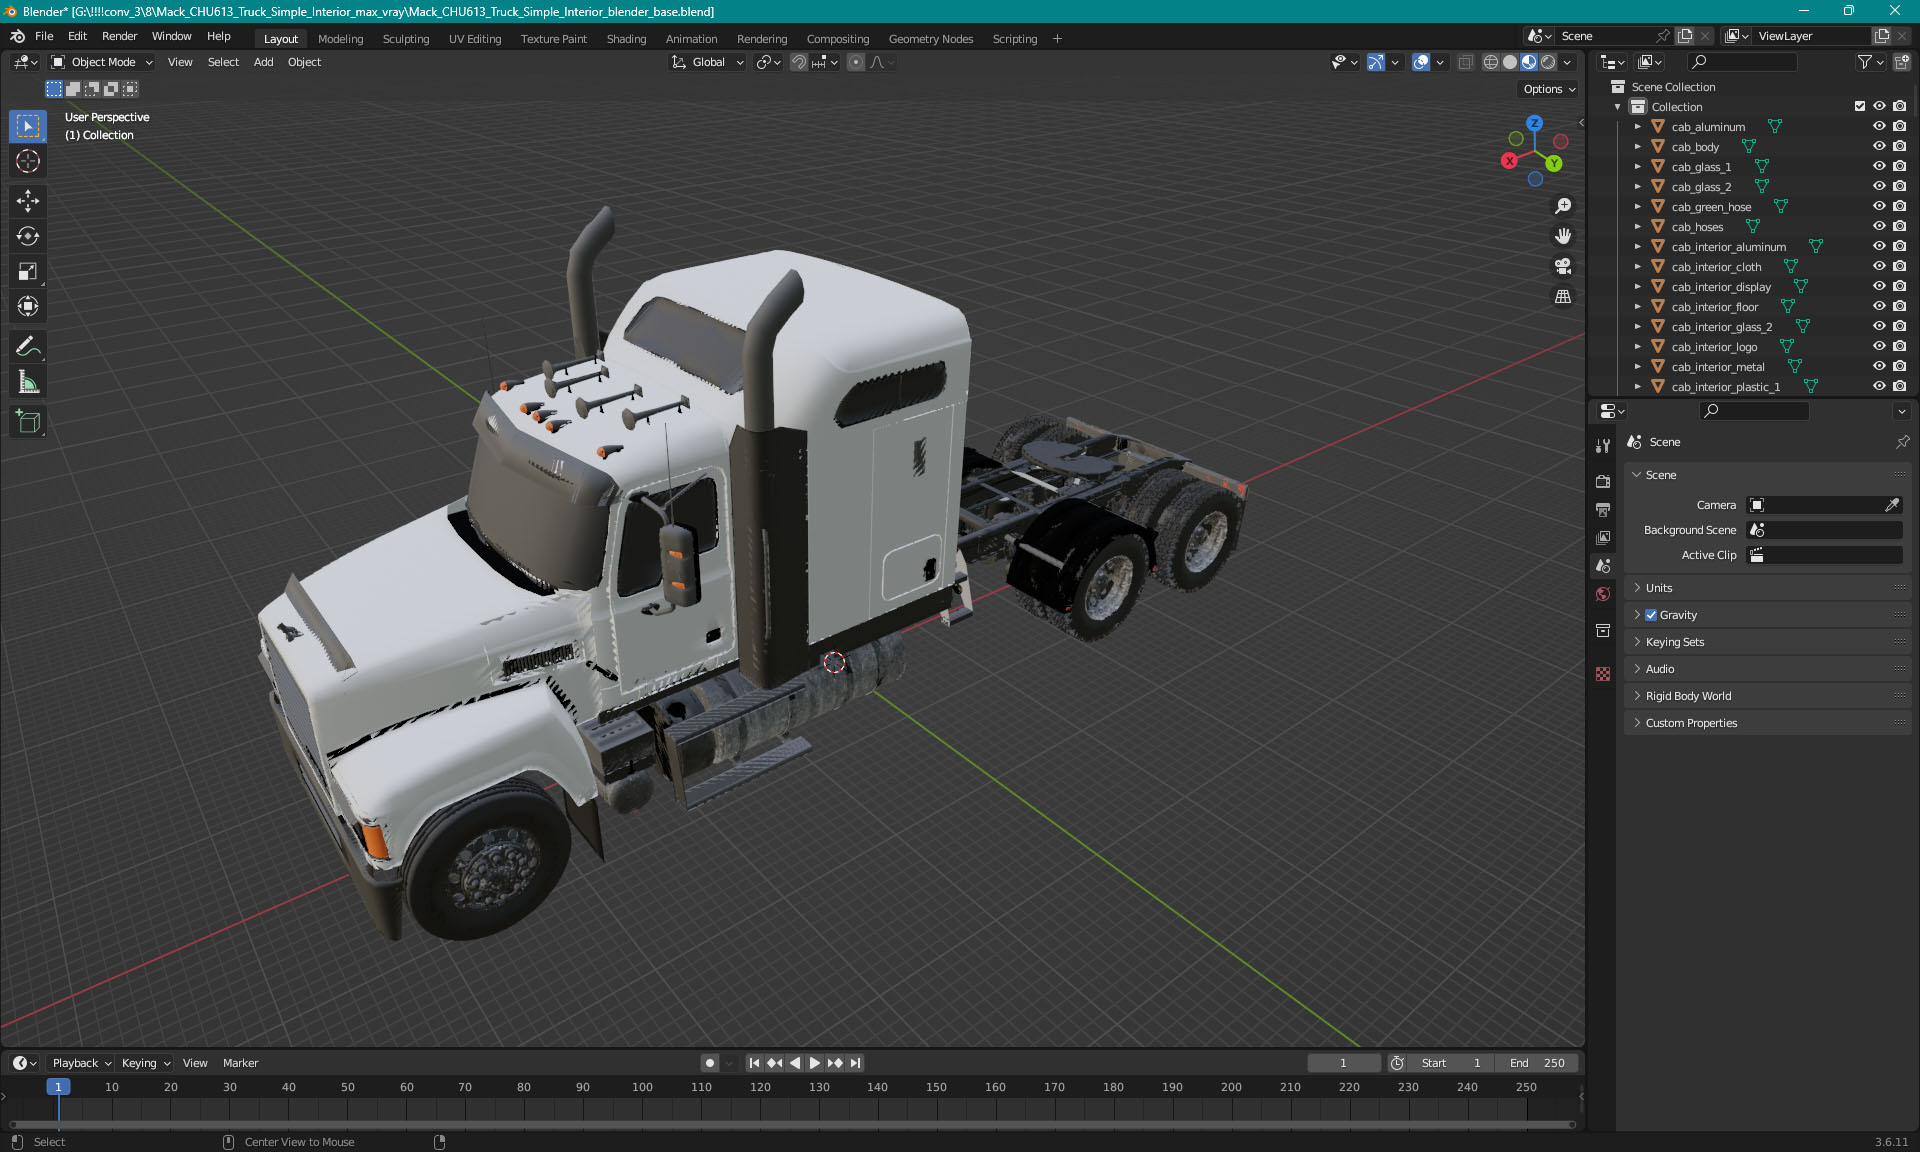Hide cab_aluminum in viewport
1920x1152 pixels.
click(x=1879, y=126)
